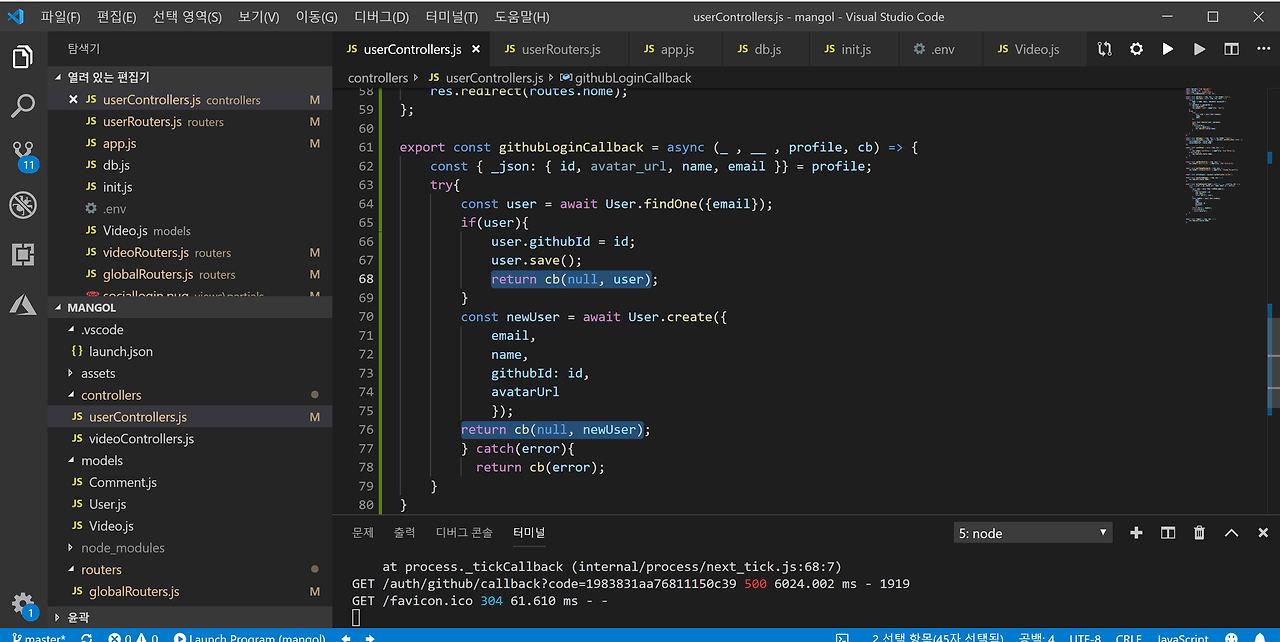Viewport: 1280px width, 642px height.
Task: Create a new terminal with plus icon
Action: [x=1136, y=533]
